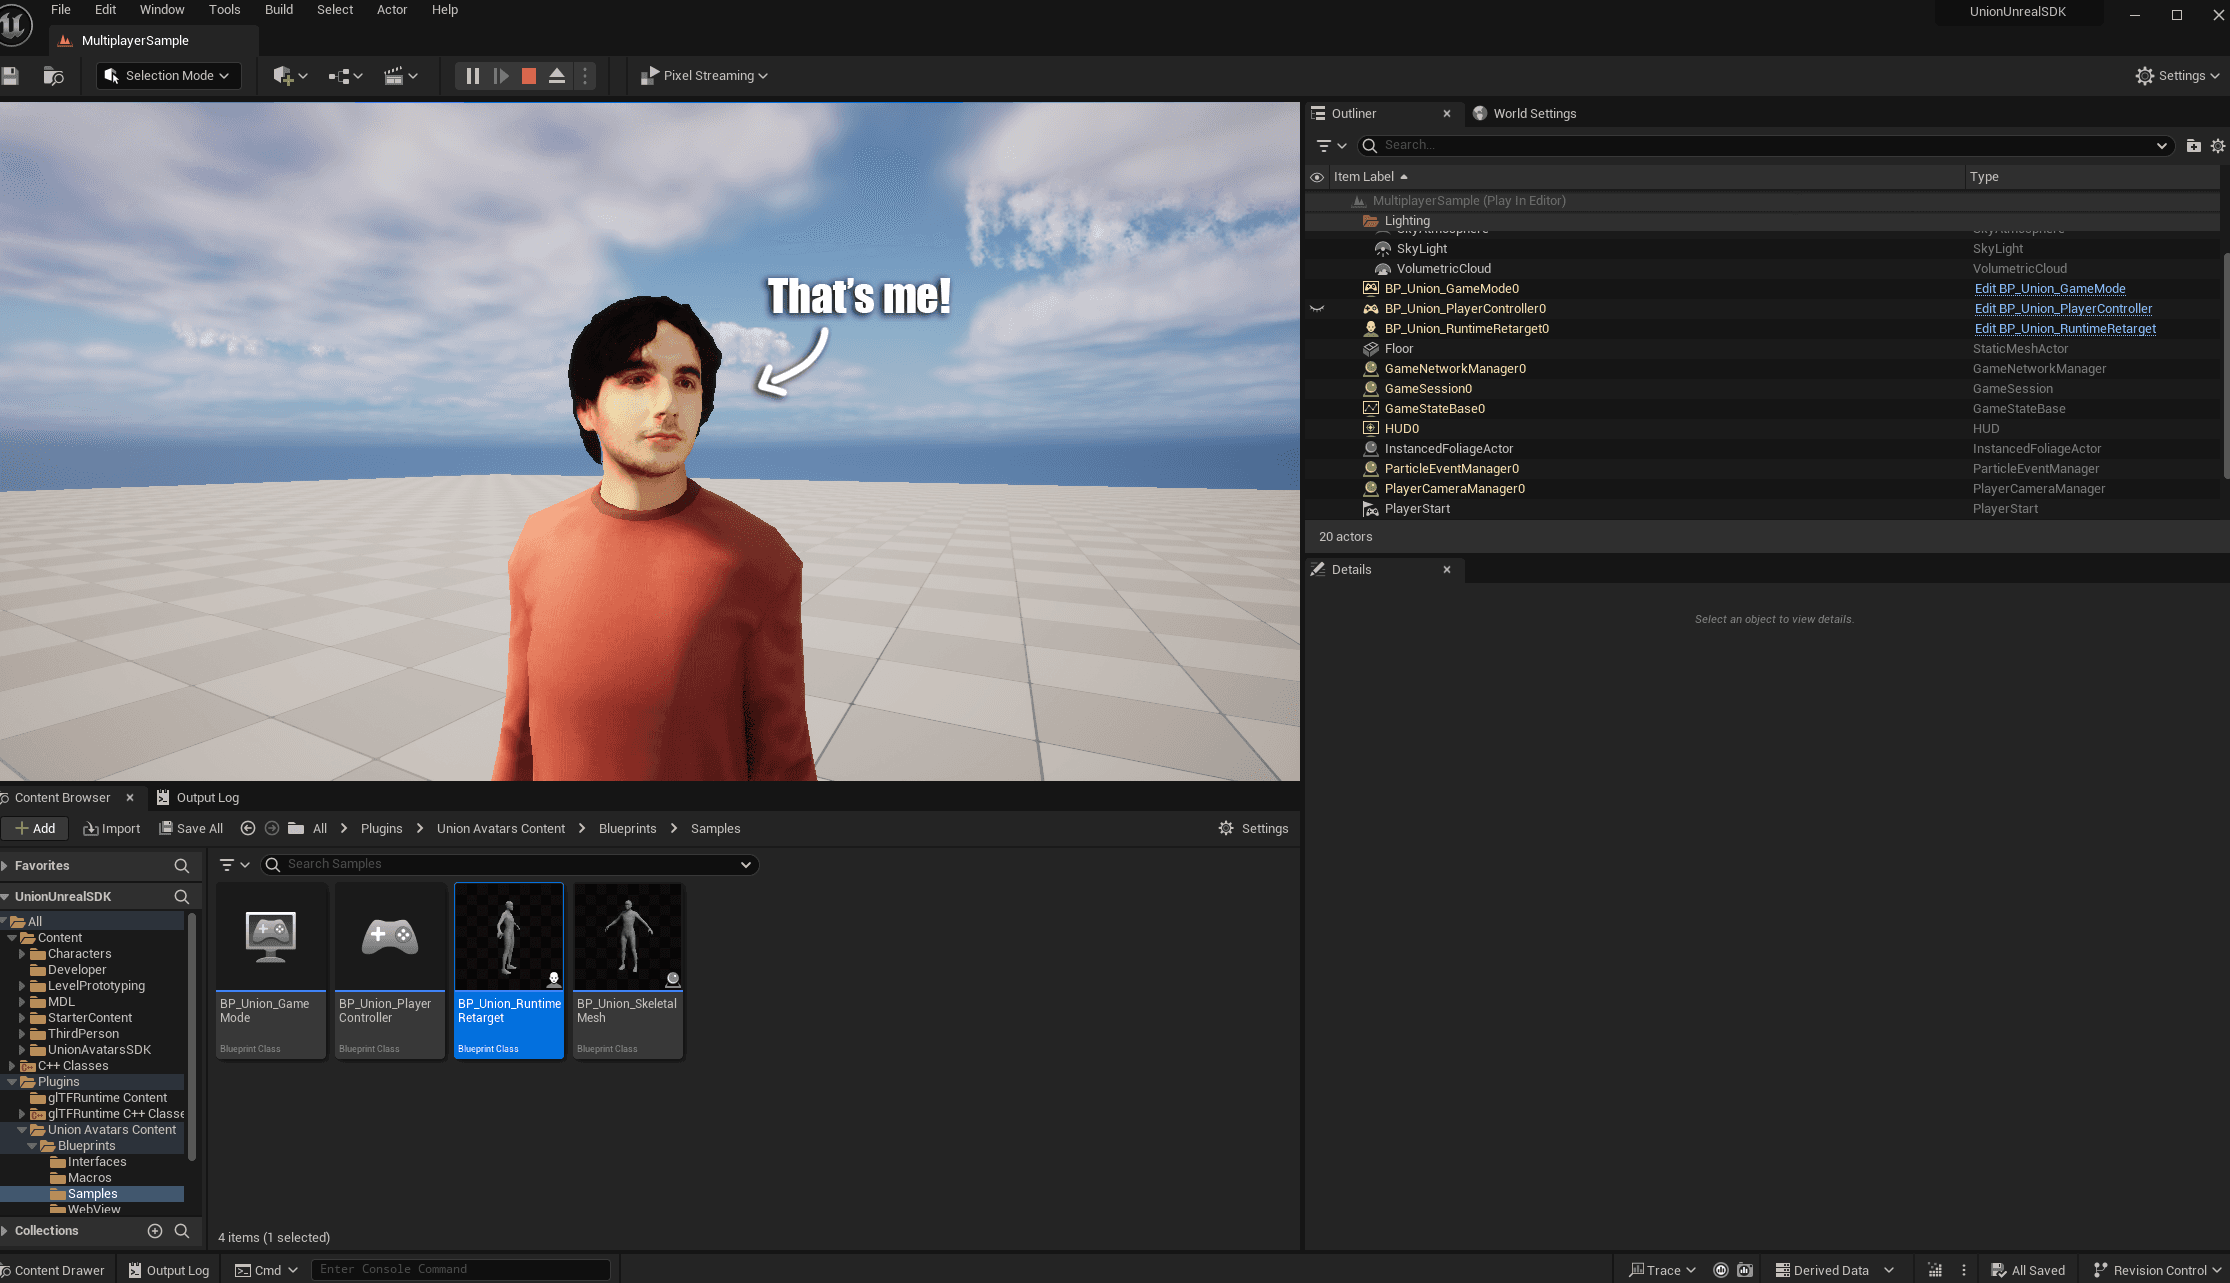Expand the Characters folder
2230x1283 pixels.
[22, 954]
